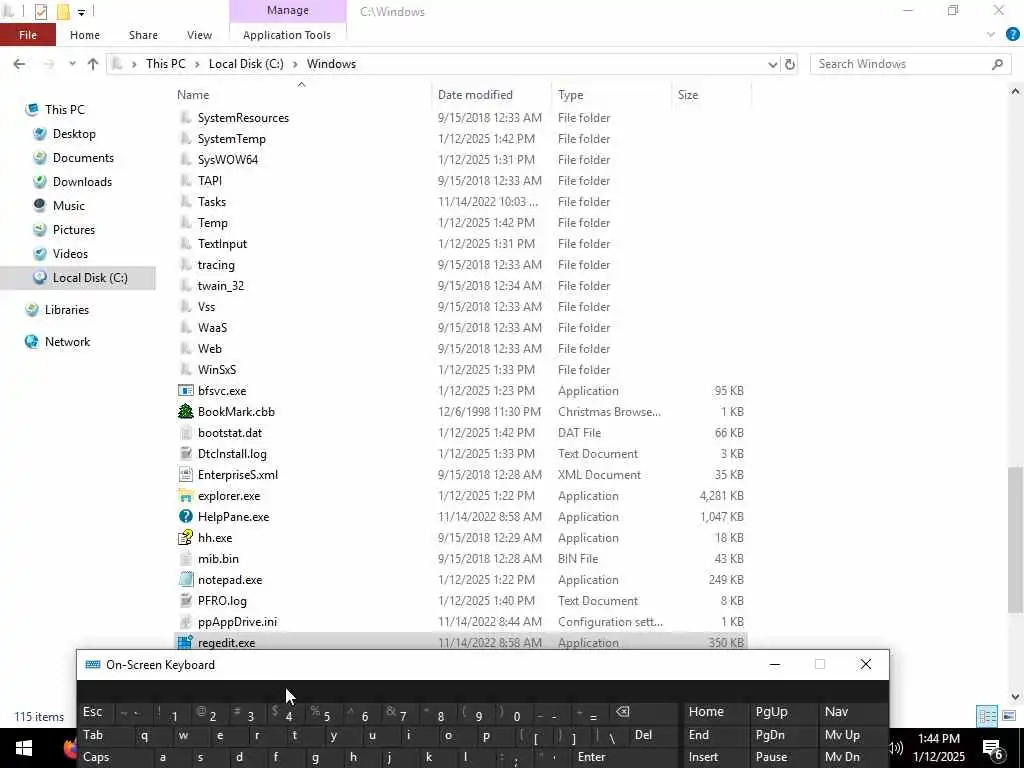Click This PC in the address bar
1024x768 pixels.
(165, 64)
